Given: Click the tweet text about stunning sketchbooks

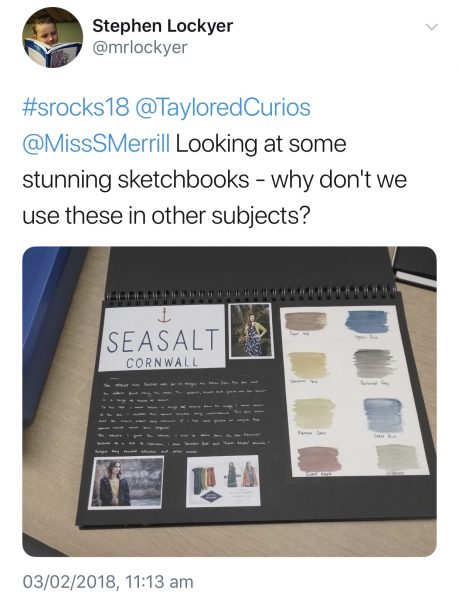Looking at the screenshot, I should (x=214, y=179).
